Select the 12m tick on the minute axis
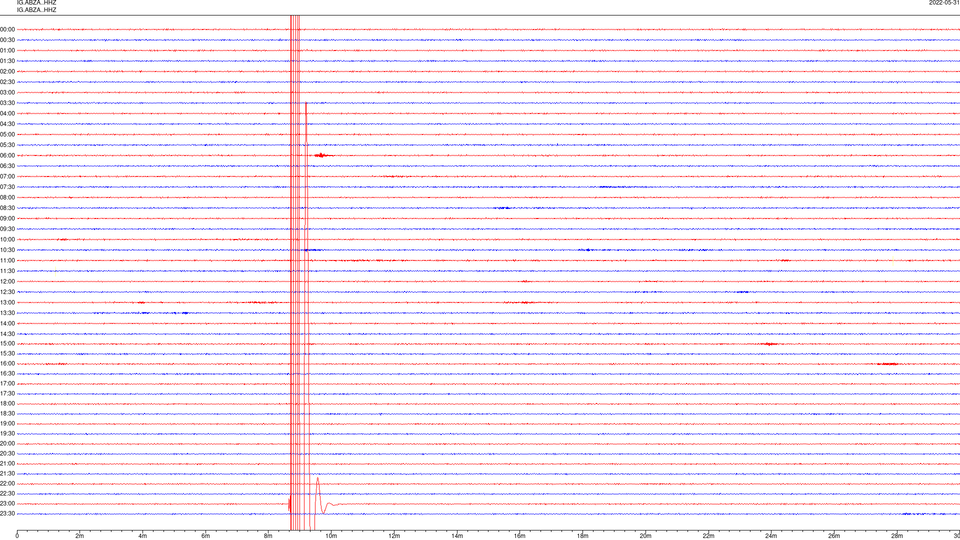Screen dimensions: 960x540 [x=394, y=536]
